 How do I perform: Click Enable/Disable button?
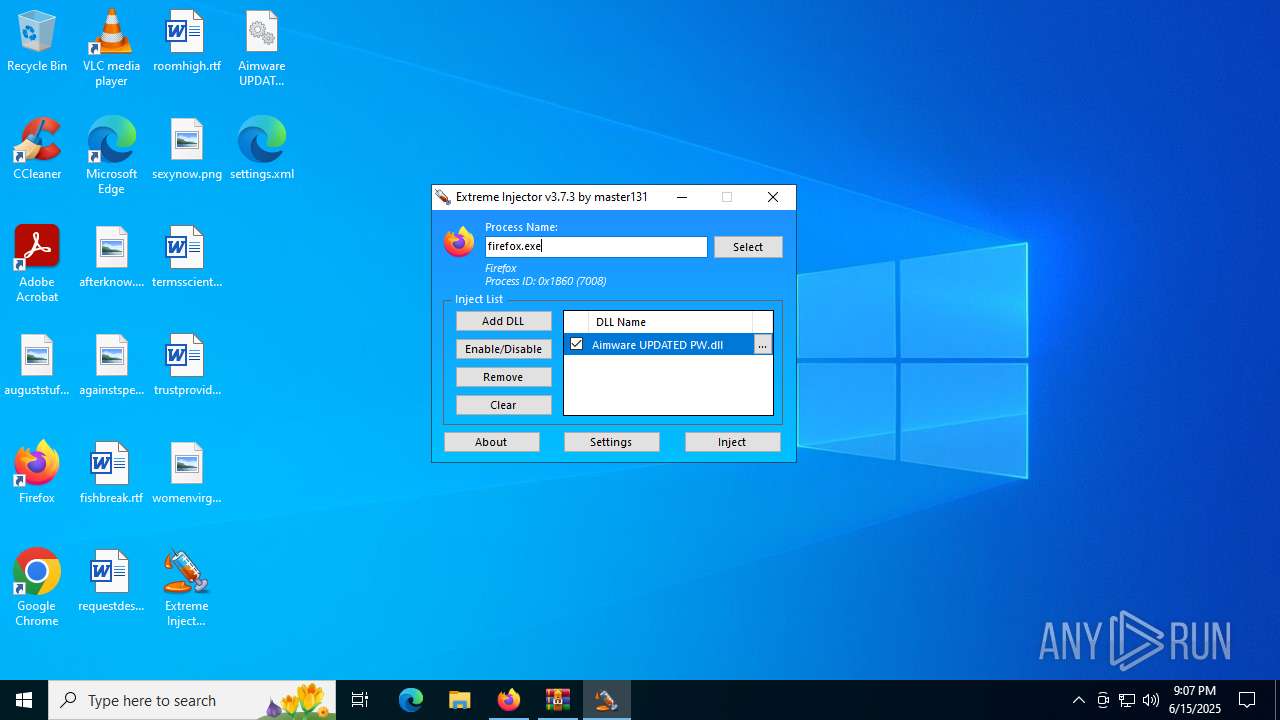(503, 349)
